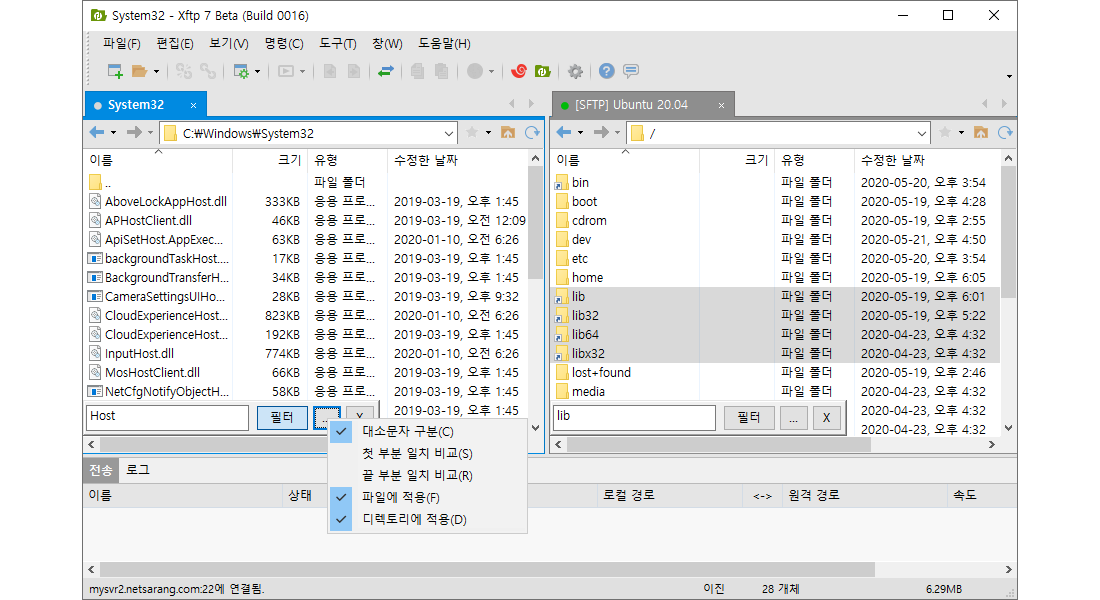Click the local pane favorites star icon
This screenshot has height=600, width=1100.
472,133
